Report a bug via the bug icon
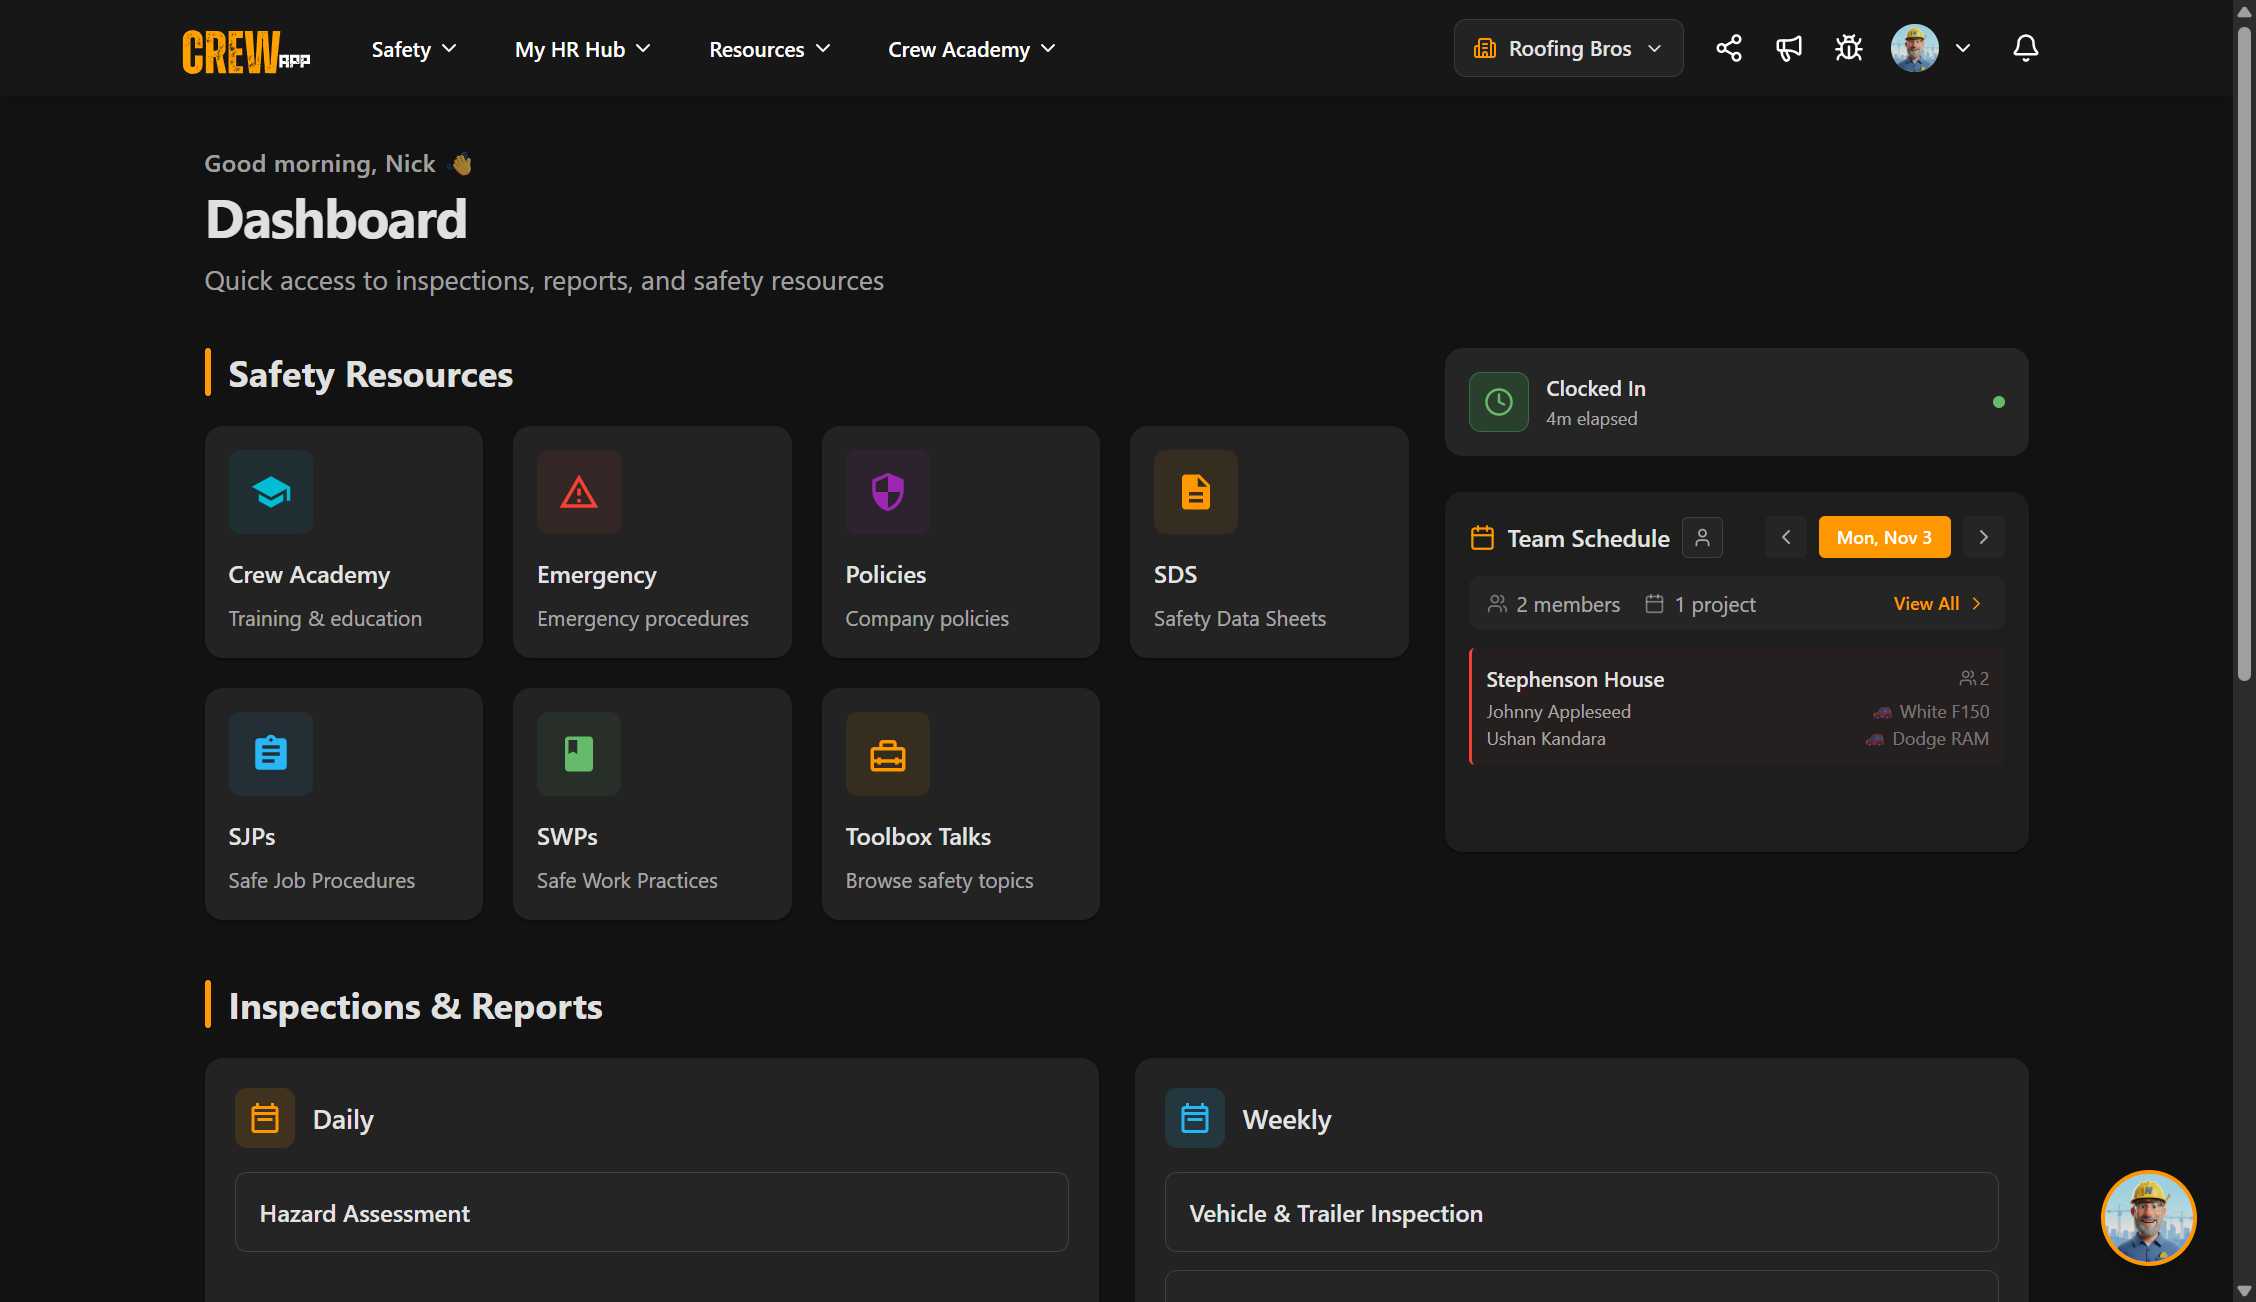The width and height of the screenshot is (2256, 1302). (x=1849, y=47)
